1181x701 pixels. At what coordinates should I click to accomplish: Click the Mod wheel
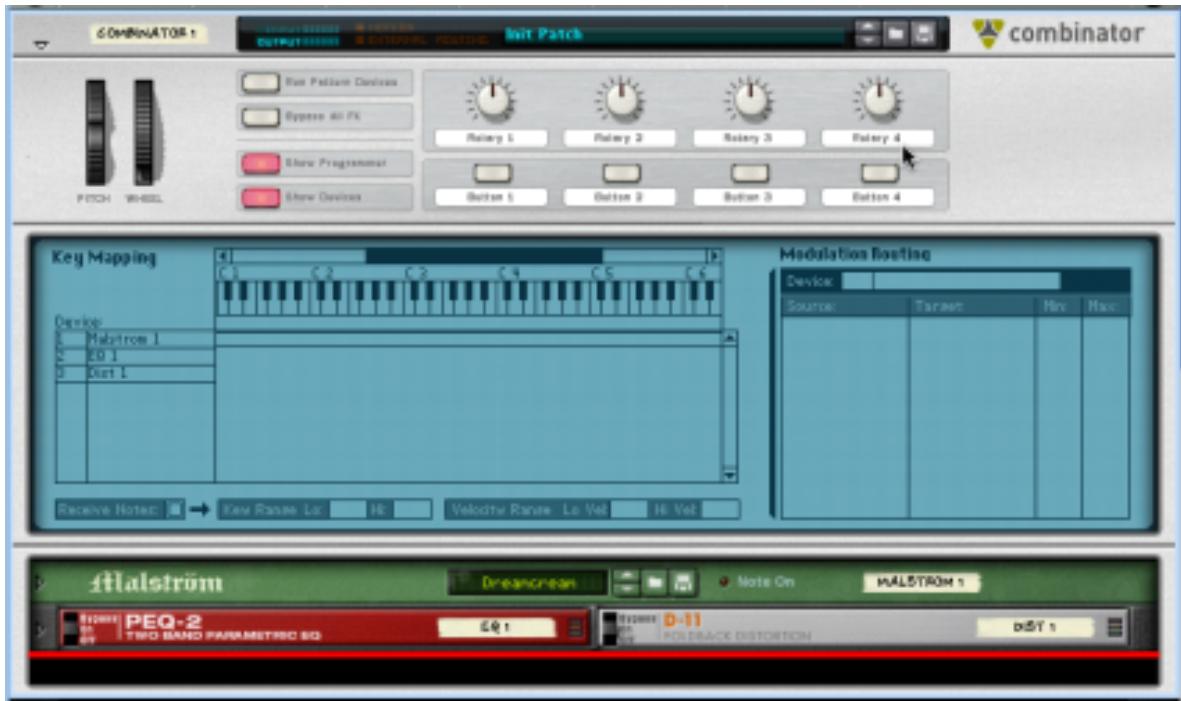[x=144, y=133]
